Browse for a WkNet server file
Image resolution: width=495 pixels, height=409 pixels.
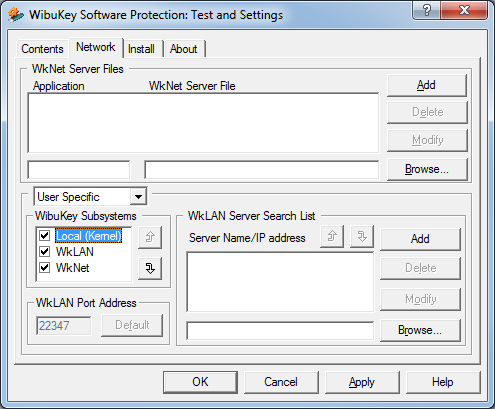coord(426,169)
